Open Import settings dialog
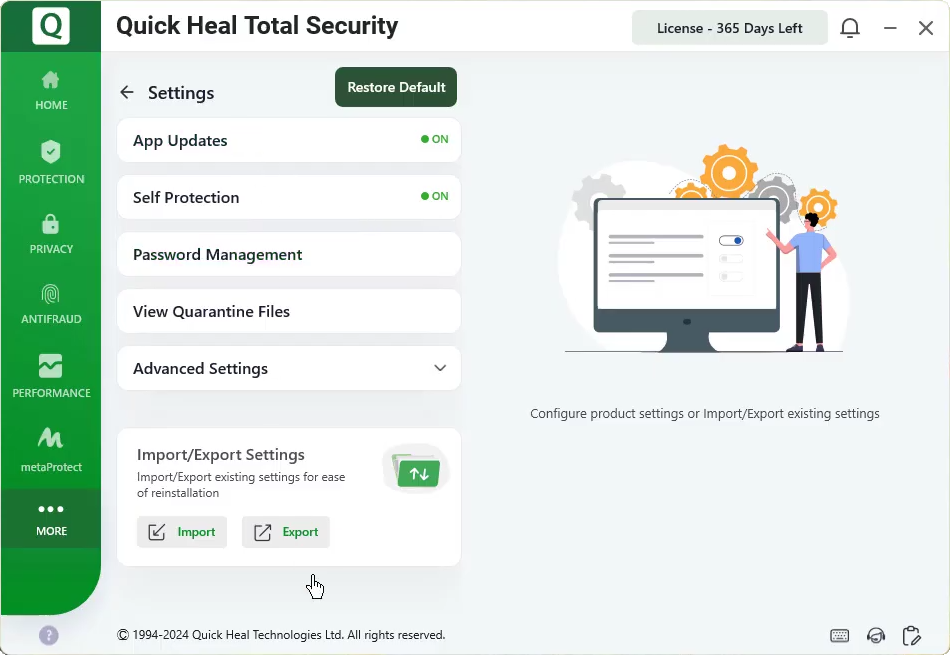950x655 pixels. point(182,531)
